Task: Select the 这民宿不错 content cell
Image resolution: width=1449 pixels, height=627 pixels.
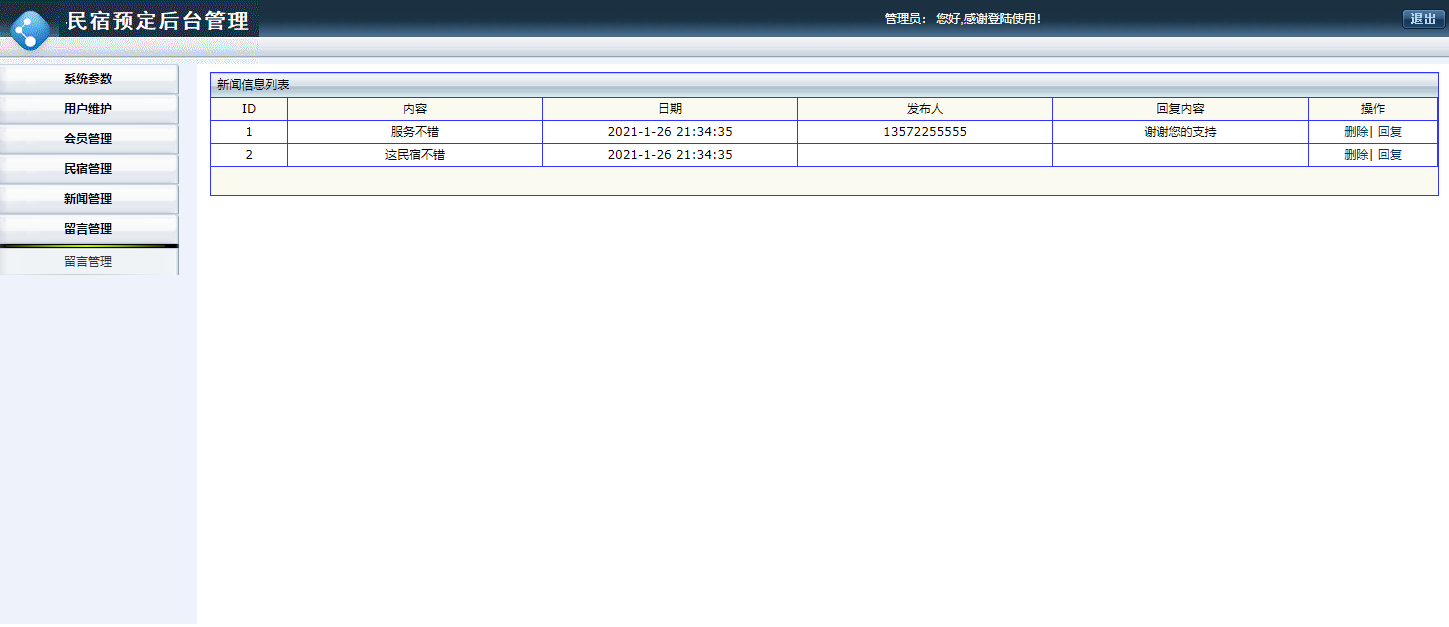Action: point(415,155)
